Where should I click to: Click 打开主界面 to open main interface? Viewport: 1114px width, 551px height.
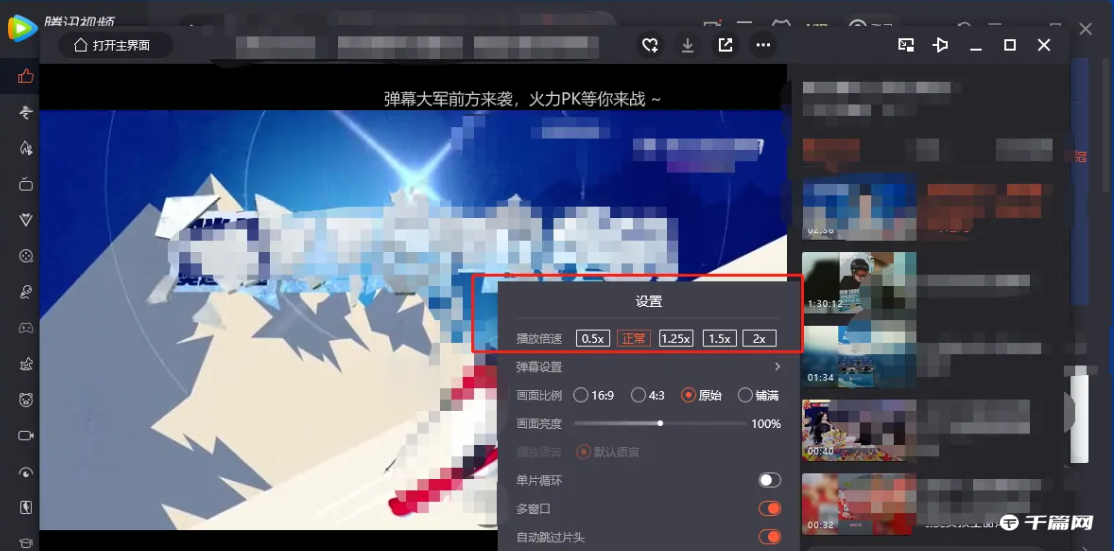coord(115,45)
